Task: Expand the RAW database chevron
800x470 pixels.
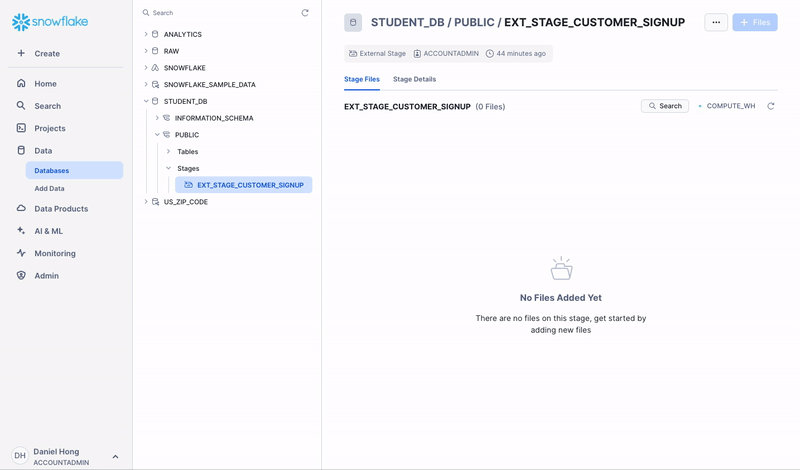Action: tap(146, 51)
